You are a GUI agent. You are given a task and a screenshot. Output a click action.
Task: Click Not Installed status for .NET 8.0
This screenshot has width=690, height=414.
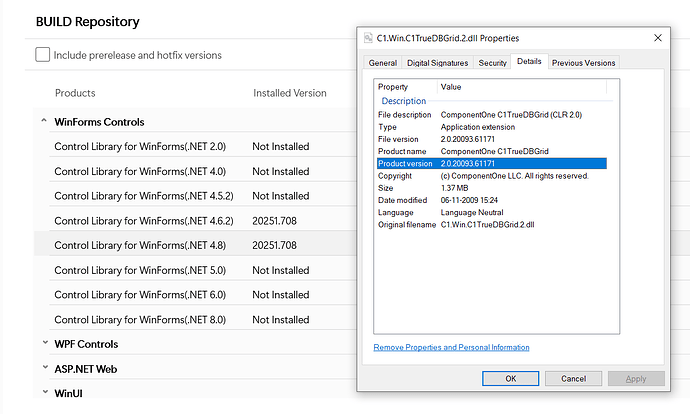tap(281, 319)
